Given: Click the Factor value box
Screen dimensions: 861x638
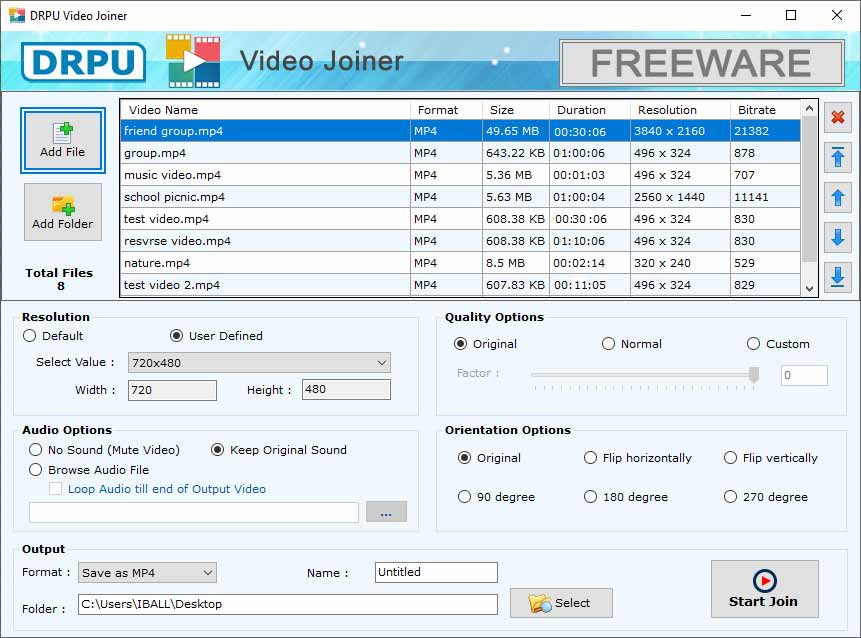Looking at the screenshot, I should 804,375.
